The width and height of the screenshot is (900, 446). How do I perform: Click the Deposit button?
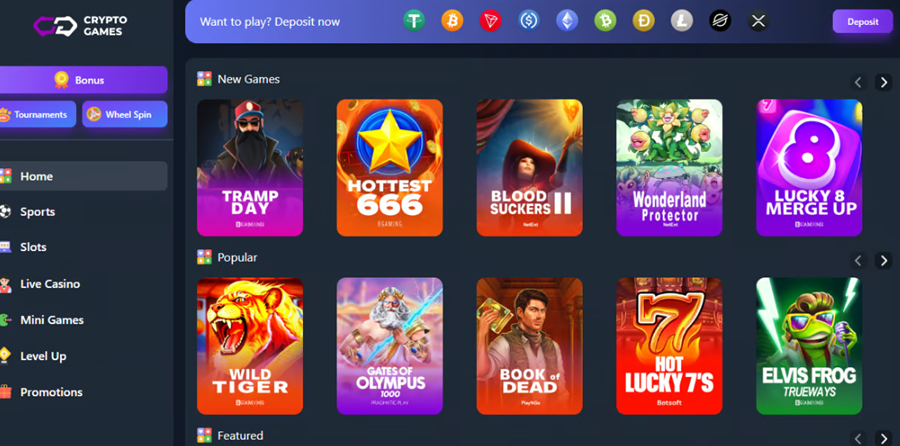[863, 22]
